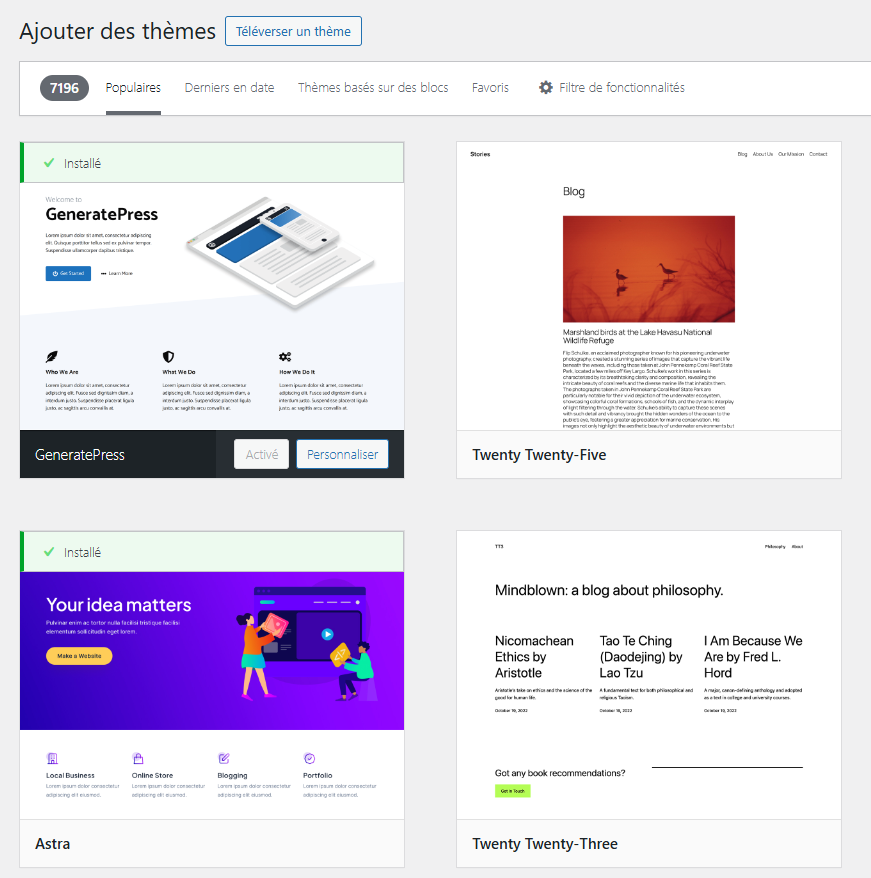Click the Téléverser un thème button

point(293,31)
